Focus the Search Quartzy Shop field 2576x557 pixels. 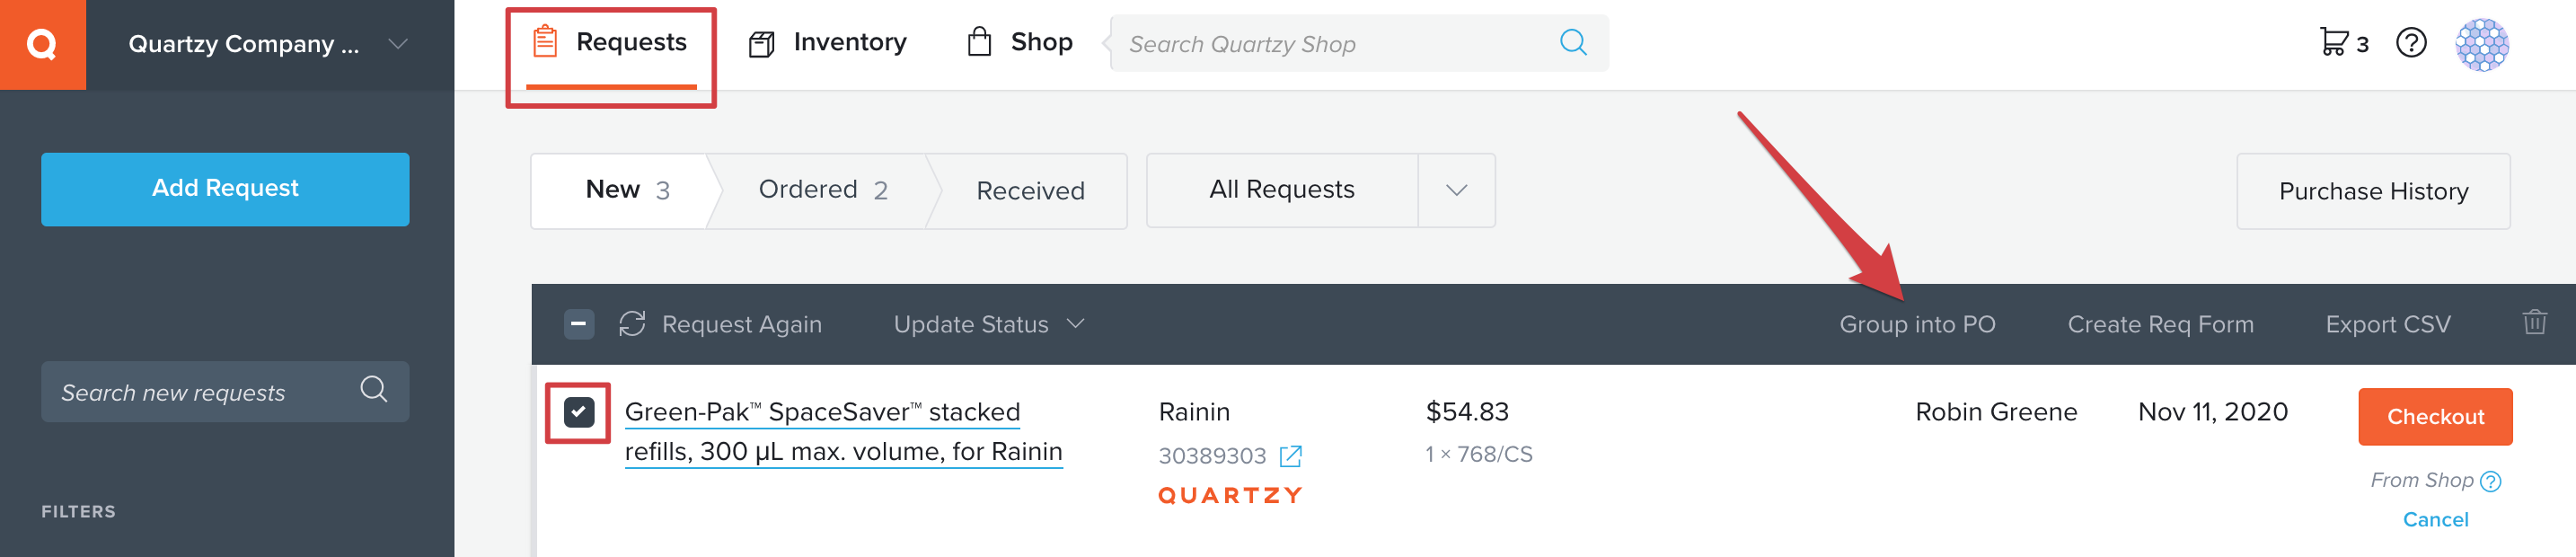tap(1330, 44)
